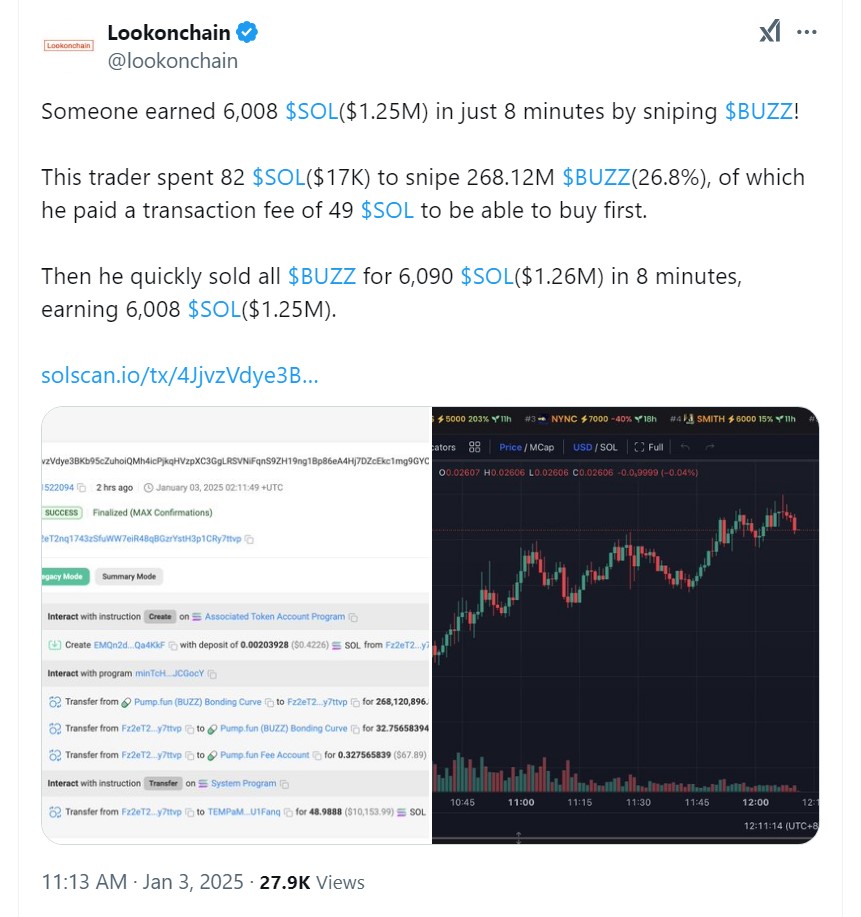The image size is (861, 917).
Task: Switch chart denomination to SOL
Action: 608,447
